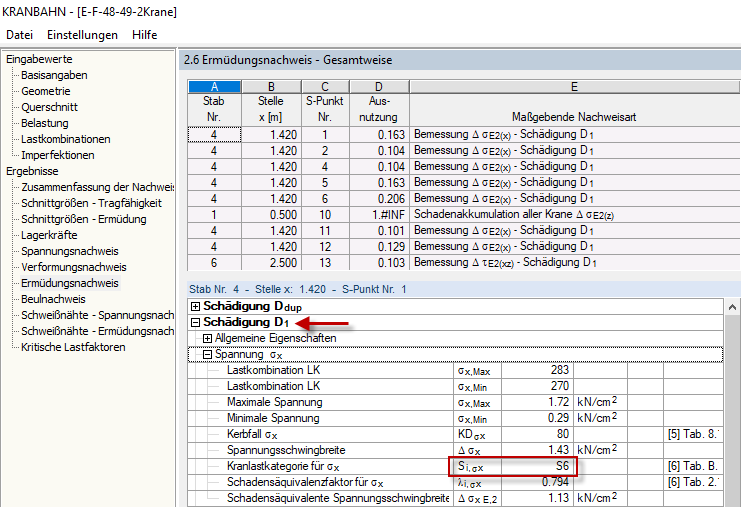Expand Allgemeine Eigenschaften node

click(207, 338)
